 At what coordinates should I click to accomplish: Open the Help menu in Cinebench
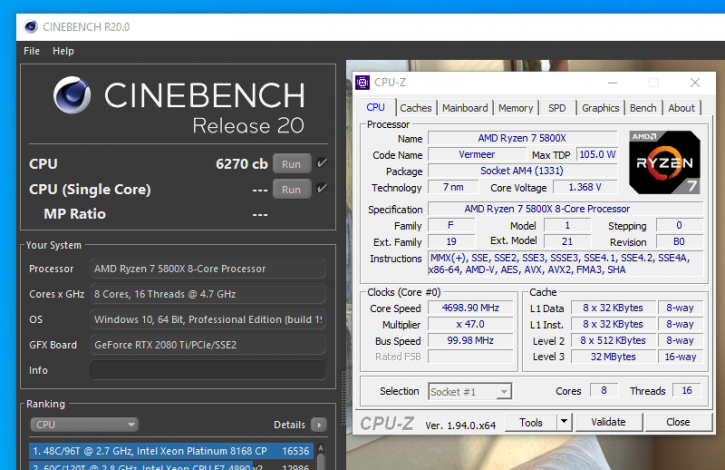tap(63, 51)
